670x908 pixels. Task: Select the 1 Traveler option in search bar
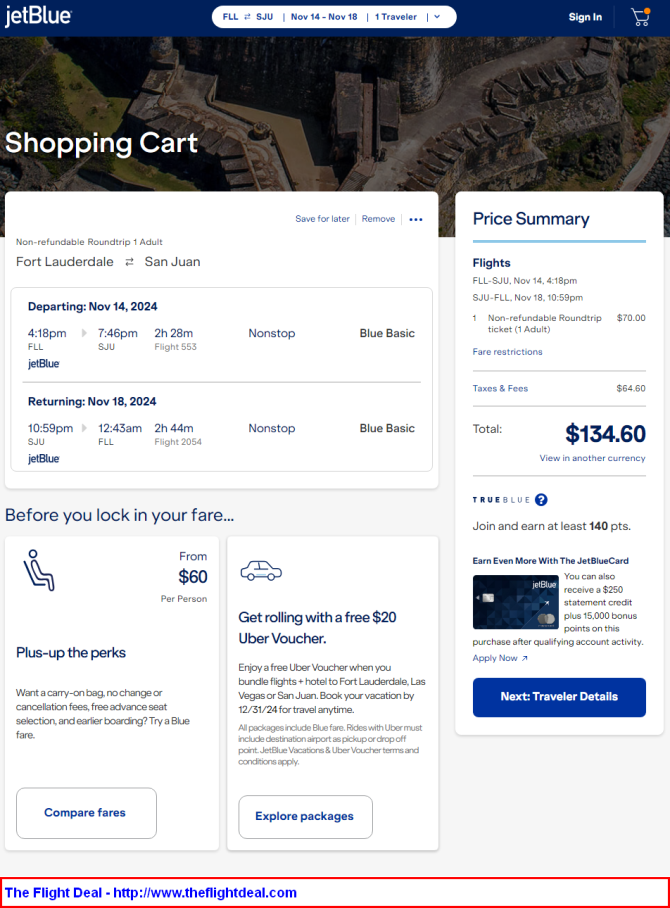tap(396, 17)
